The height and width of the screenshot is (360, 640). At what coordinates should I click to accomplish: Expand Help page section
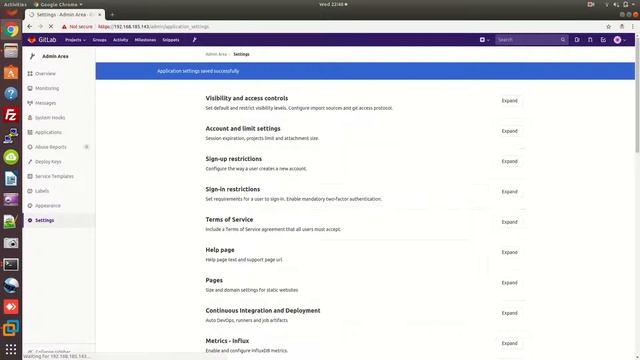tap(509, 252)
